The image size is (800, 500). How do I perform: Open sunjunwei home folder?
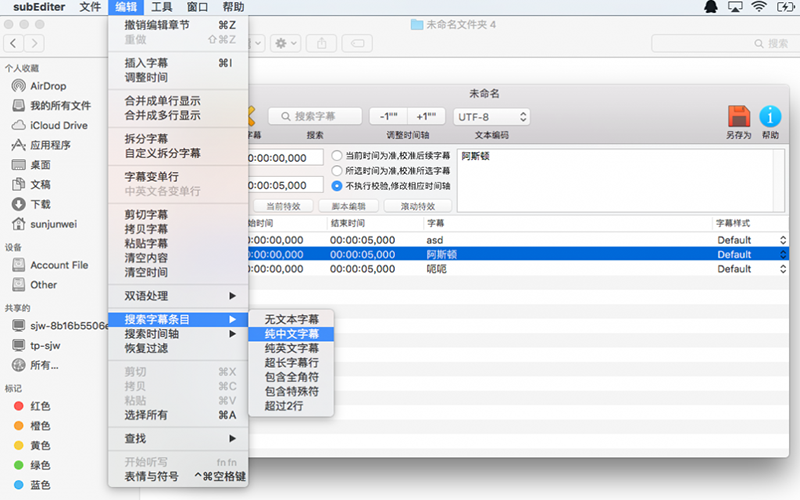pos(45,224)
